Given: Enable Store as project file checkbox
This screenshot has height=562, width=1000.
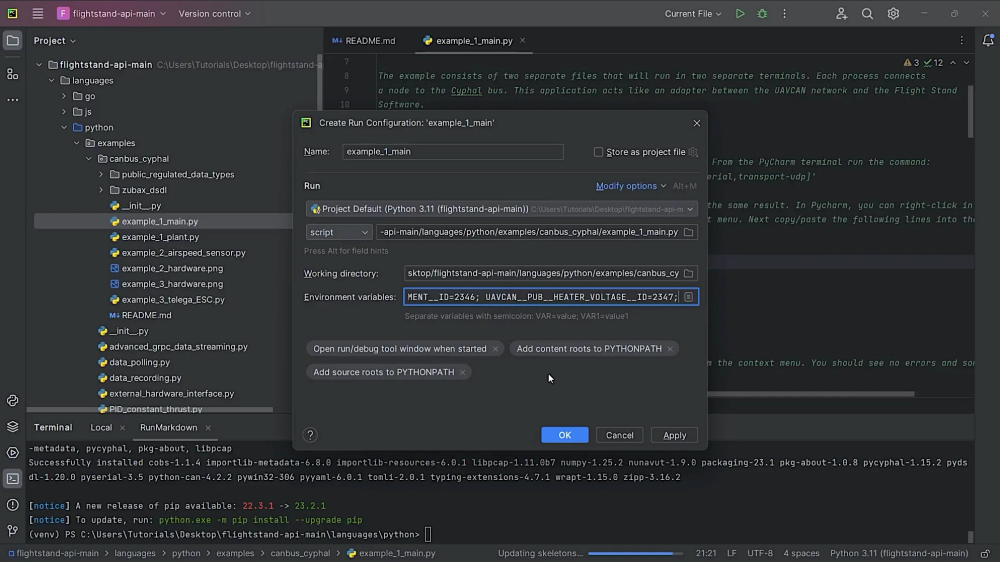Looking at the screenshot, I should (598, 152).
